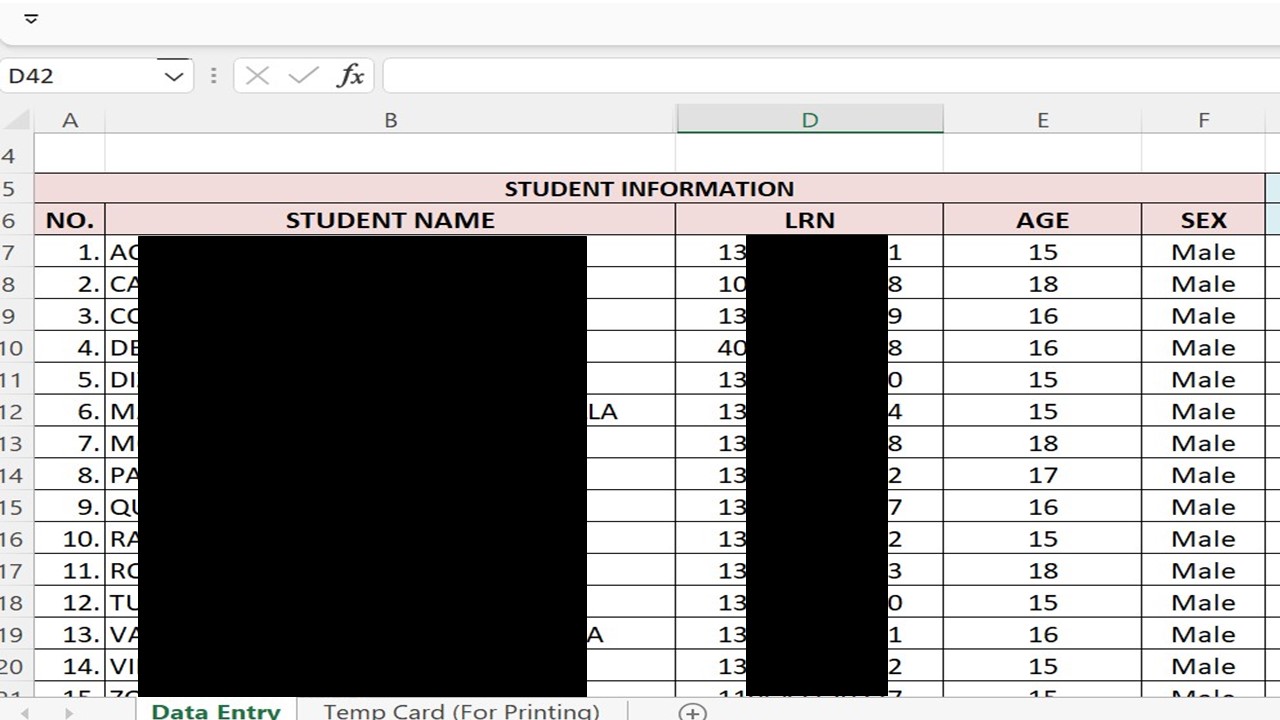Click the Select All corner triangle
The height and width of the screenshot is (720, 1280).
click(17, 120)
